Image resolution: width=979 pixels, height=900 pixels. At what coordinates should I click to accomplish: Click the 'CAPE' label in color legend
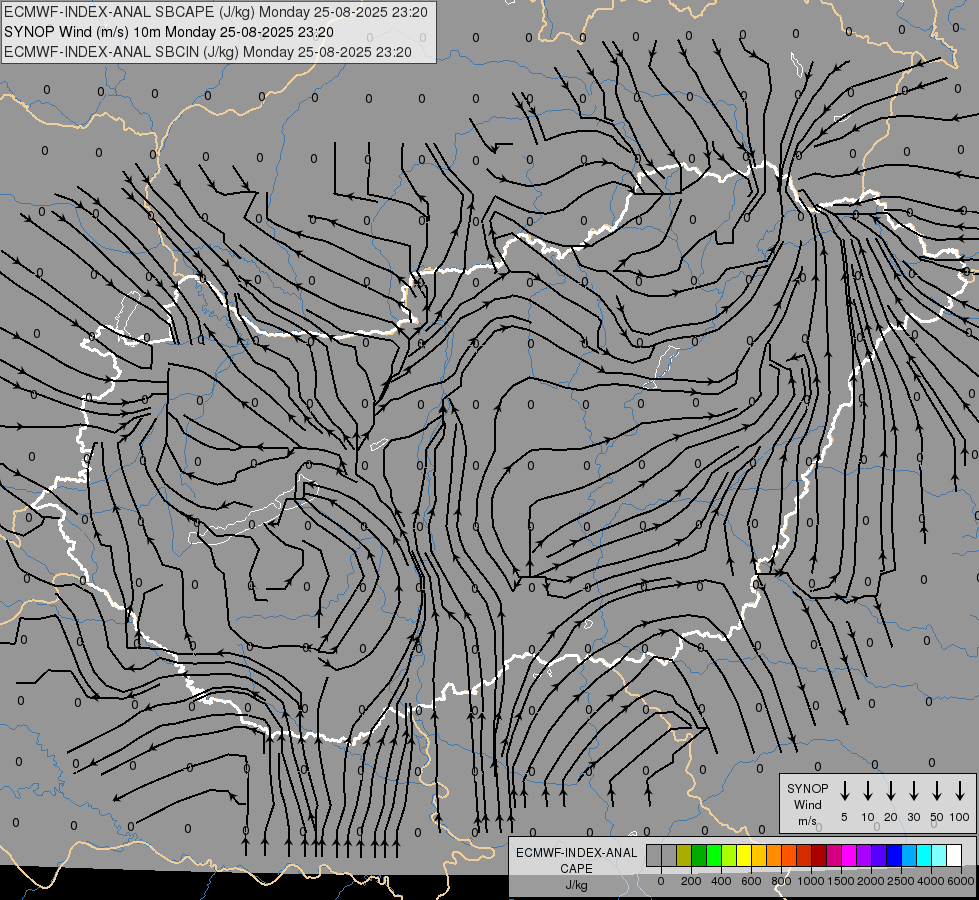[576, 869]
